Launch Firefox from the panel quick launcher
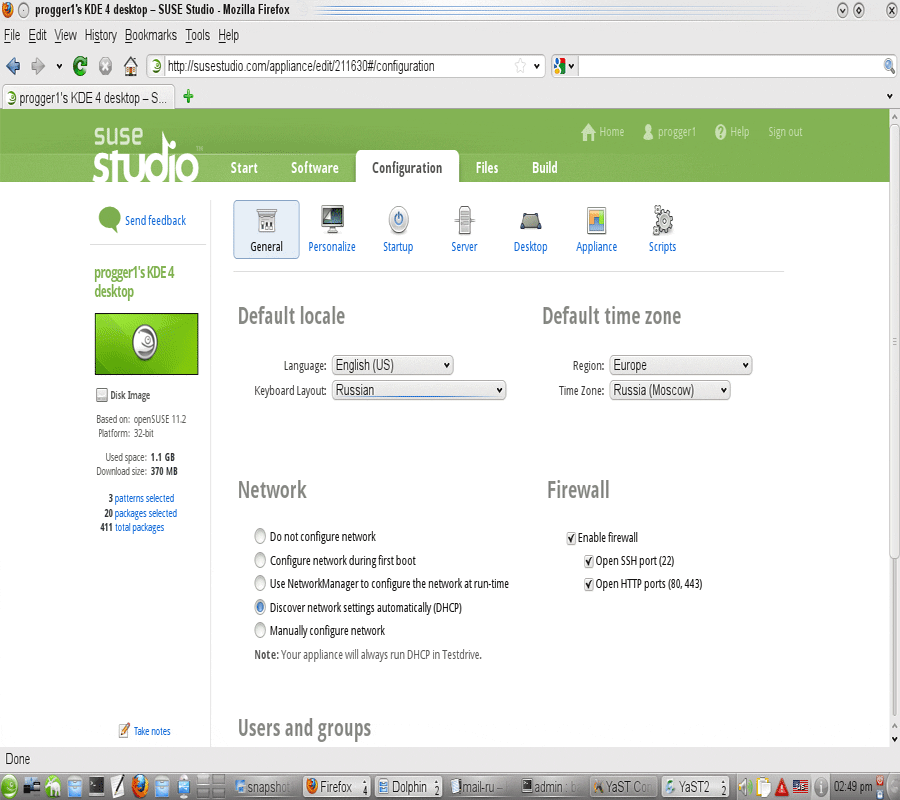The height and width of the screenshot is (800, 900). click(x=139, y=786)
